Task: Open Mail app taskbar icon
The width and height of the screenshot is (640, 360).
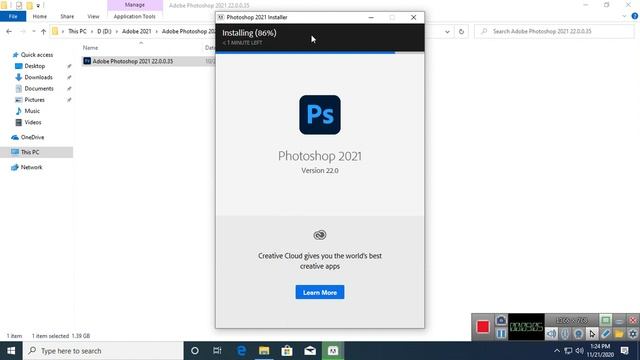Action: 310,351
